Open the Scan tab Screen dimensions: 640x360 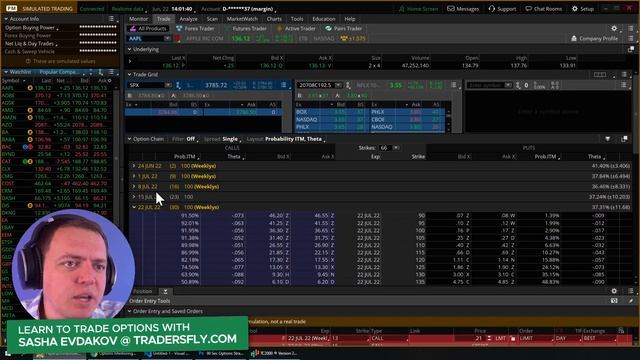pyautogui.click(x=212, y=19)
